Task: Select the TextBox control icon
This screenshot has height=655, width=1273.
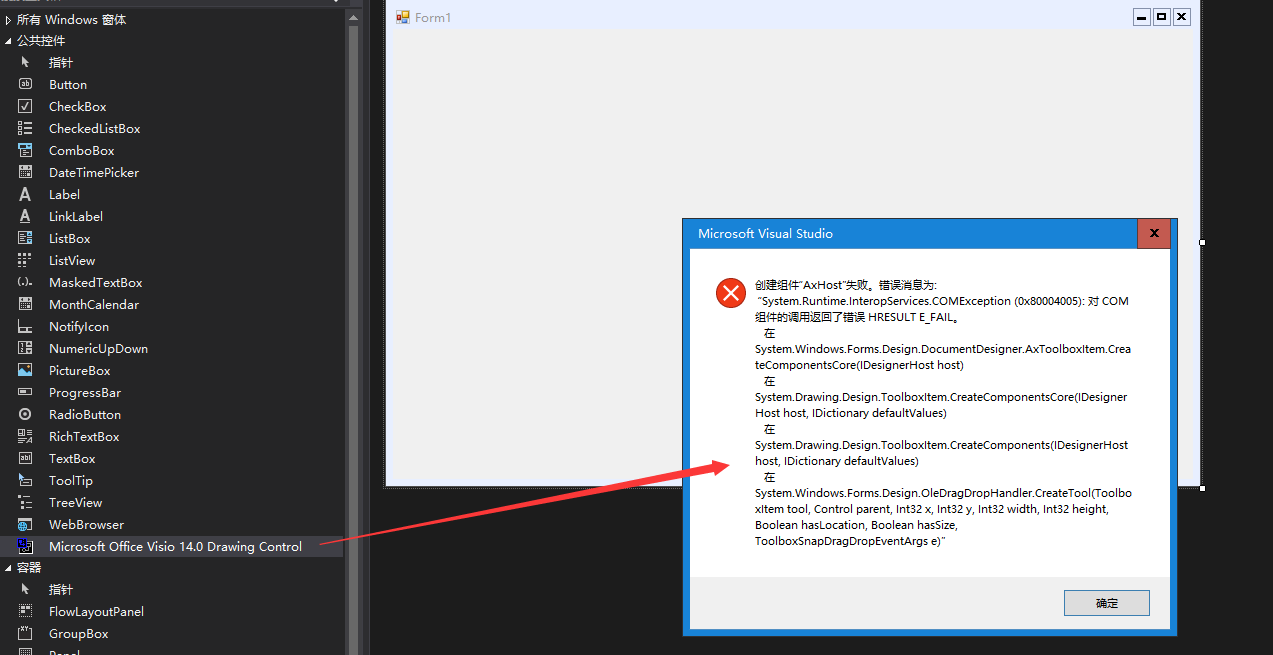Action: (26, 459)
